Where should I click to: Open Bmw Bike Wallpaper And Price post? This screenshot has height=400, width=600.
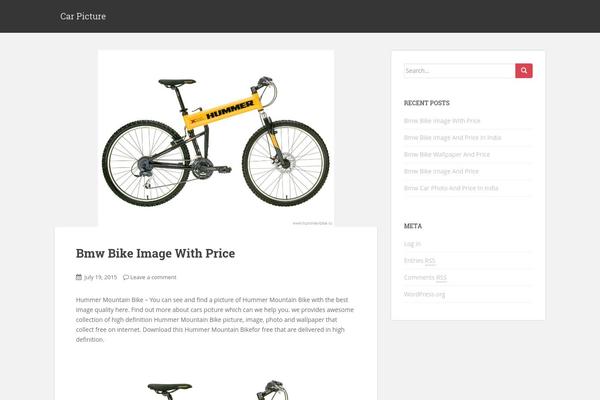pyautogui.click(x=447, y=154)
